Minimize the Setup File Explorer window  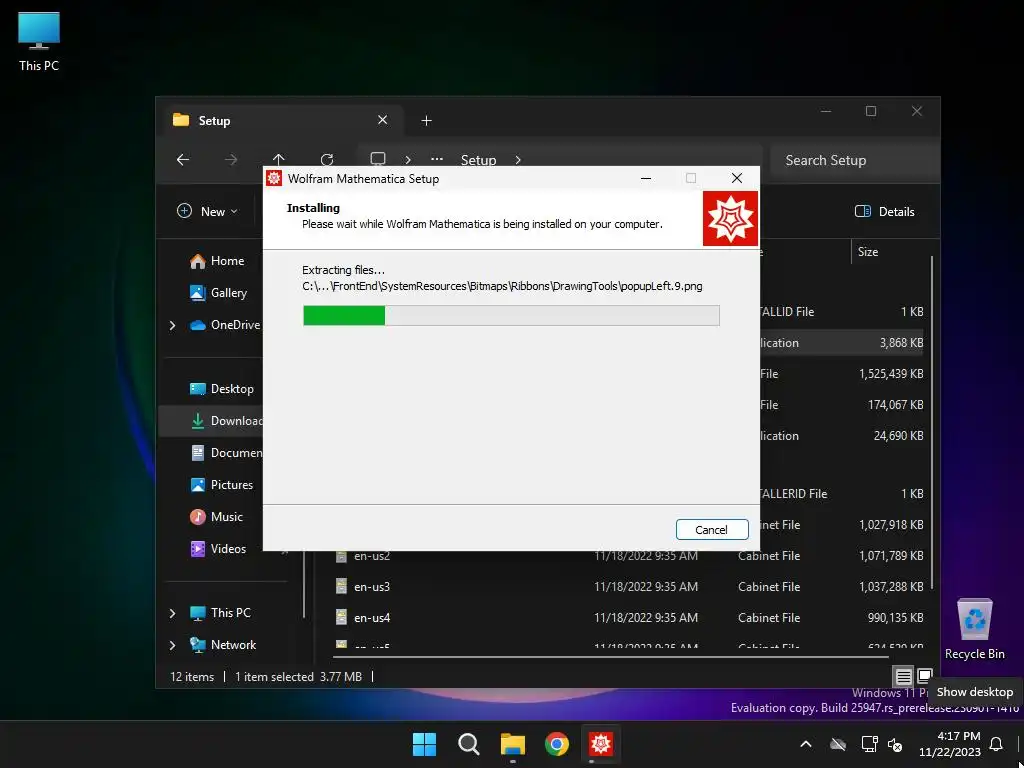(826, 111)
